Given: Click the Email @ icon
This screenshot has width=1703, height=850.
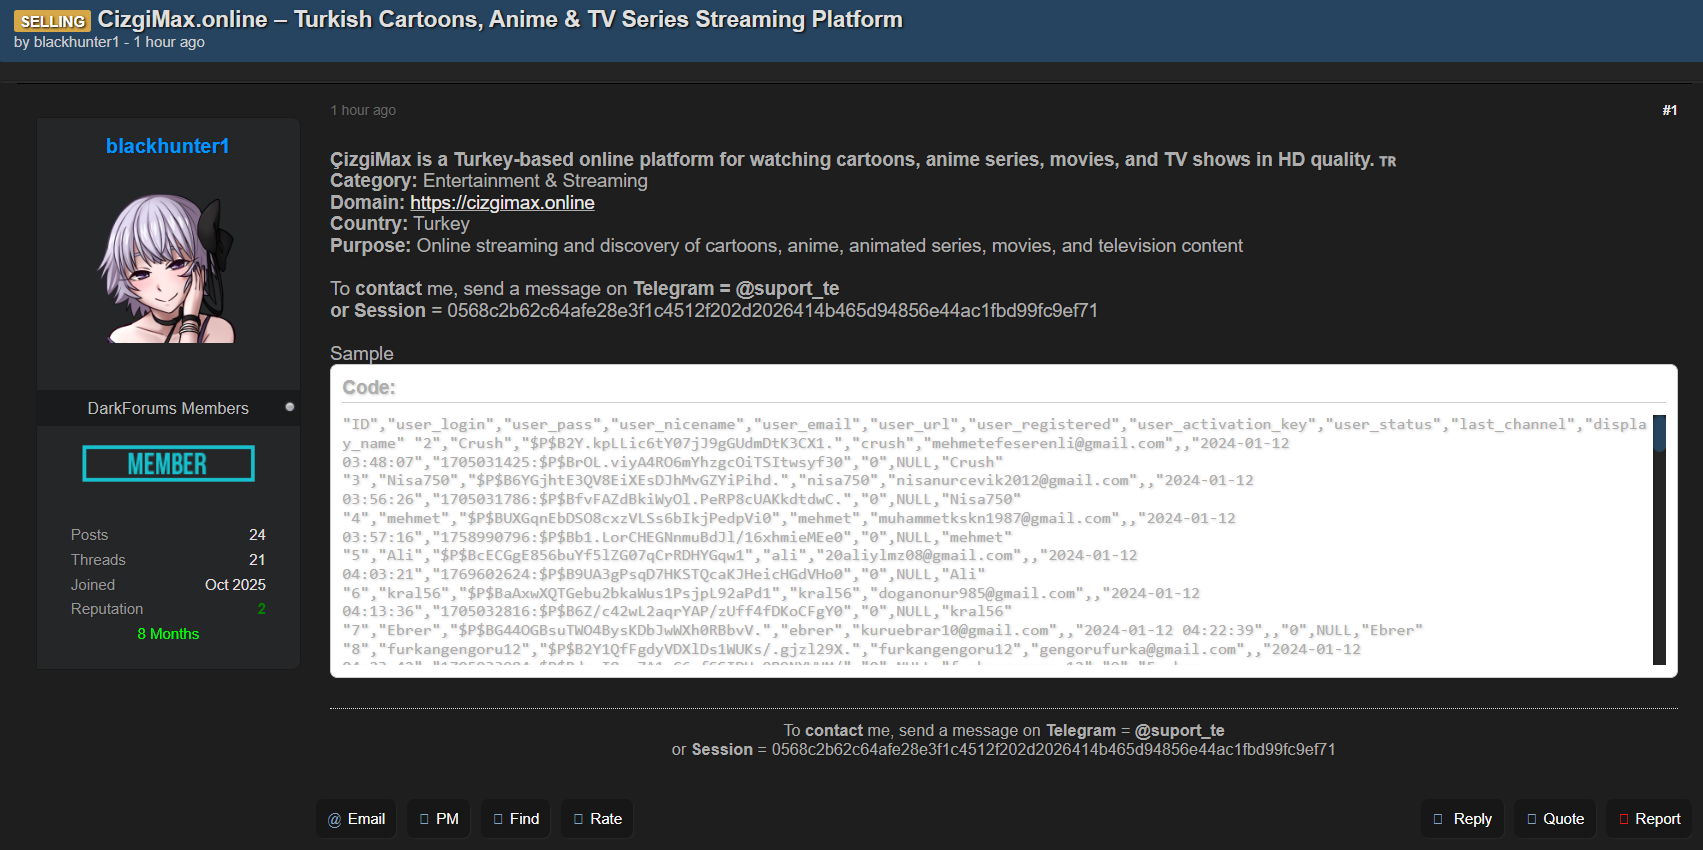Looking at the screenshot, I should 335,819.
